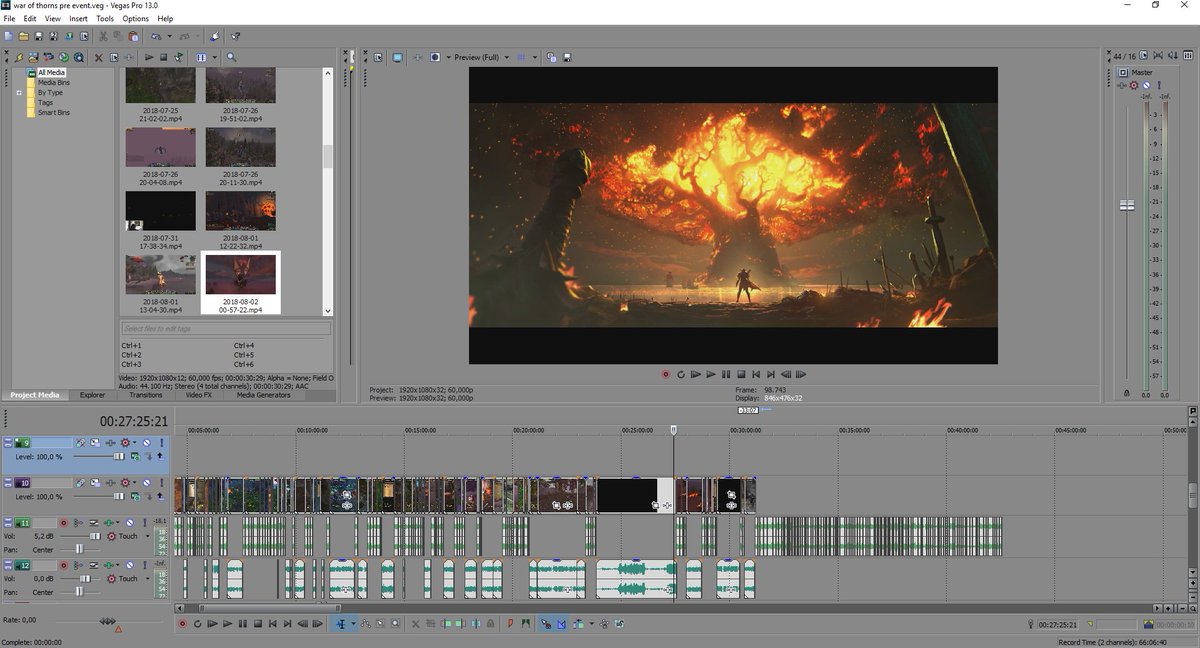Image resolution: width=1200 pixels, height=648 pixels.
Task: Select Envelope Edit Tool in timeline toolbar
Action: [366, 624]
